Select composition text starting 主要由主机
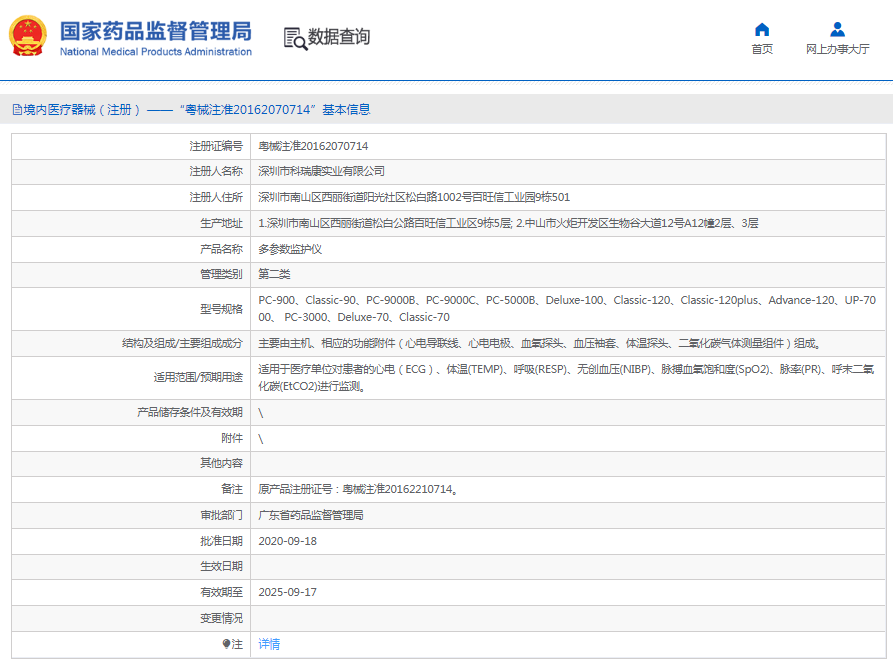893x667 pixels. 539,343
